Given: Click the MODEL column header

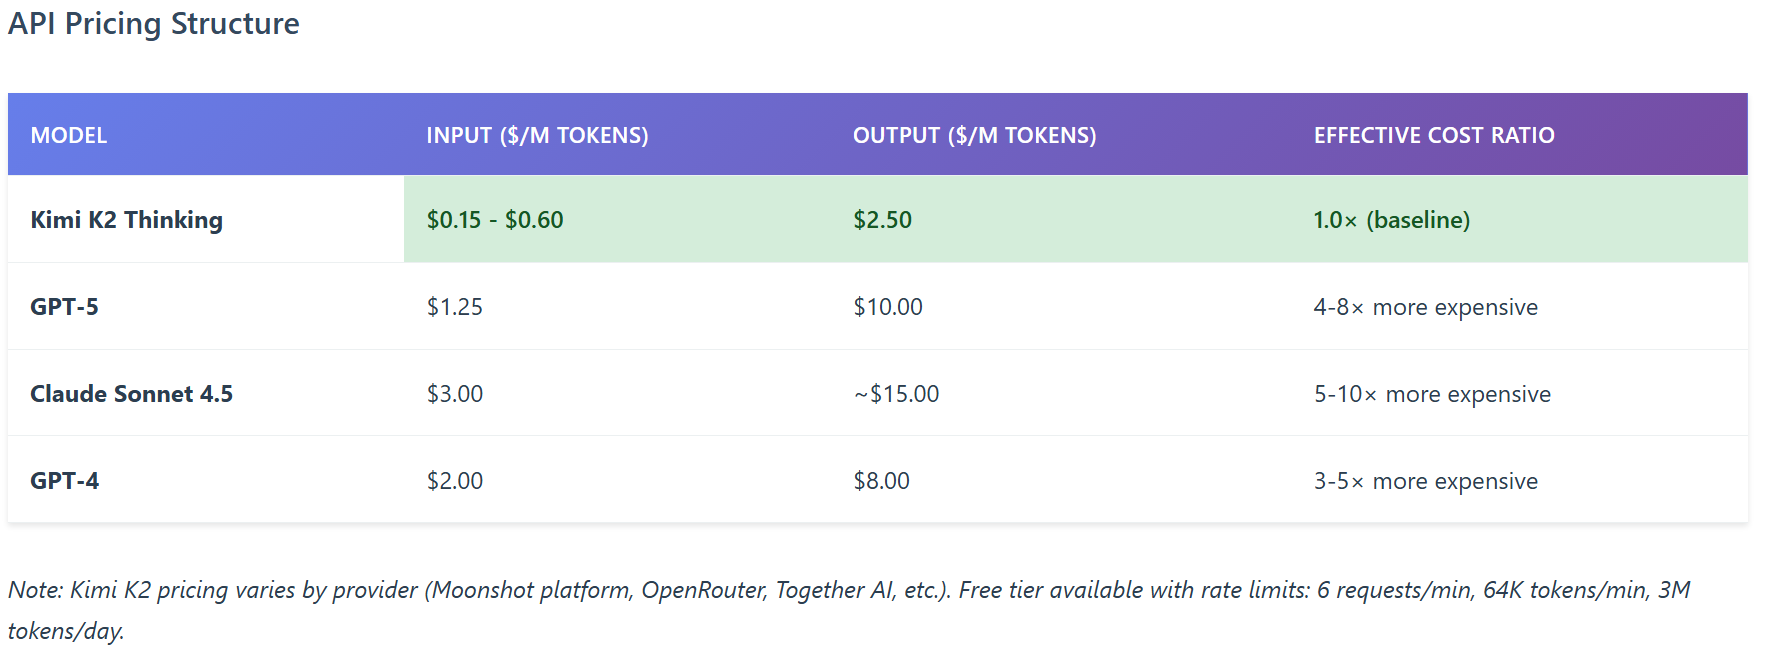Looking at the screenshot, I should (68, 136).
